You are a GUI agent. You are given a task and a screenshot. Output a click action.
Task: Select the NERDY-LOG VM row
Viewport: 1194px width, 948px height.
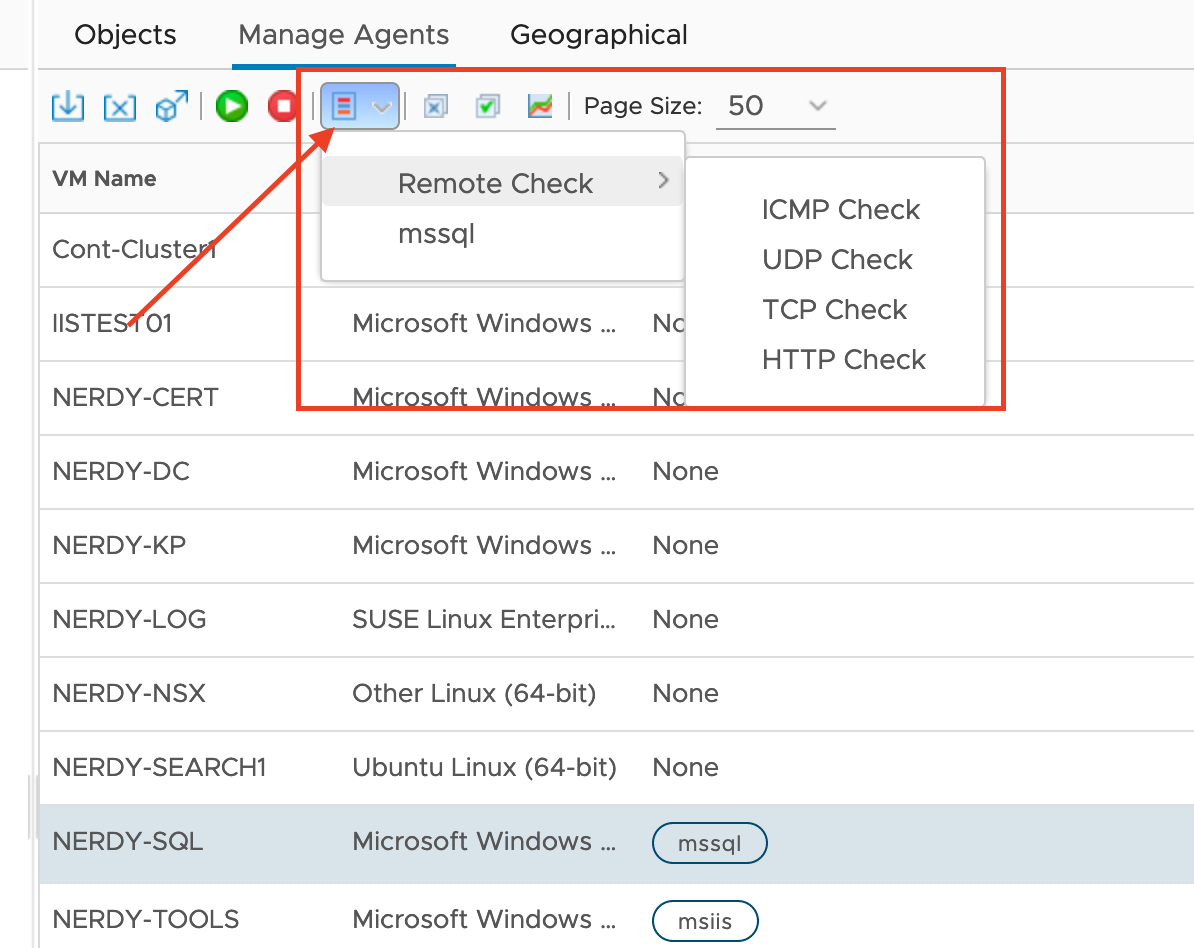tap(617, 619)
